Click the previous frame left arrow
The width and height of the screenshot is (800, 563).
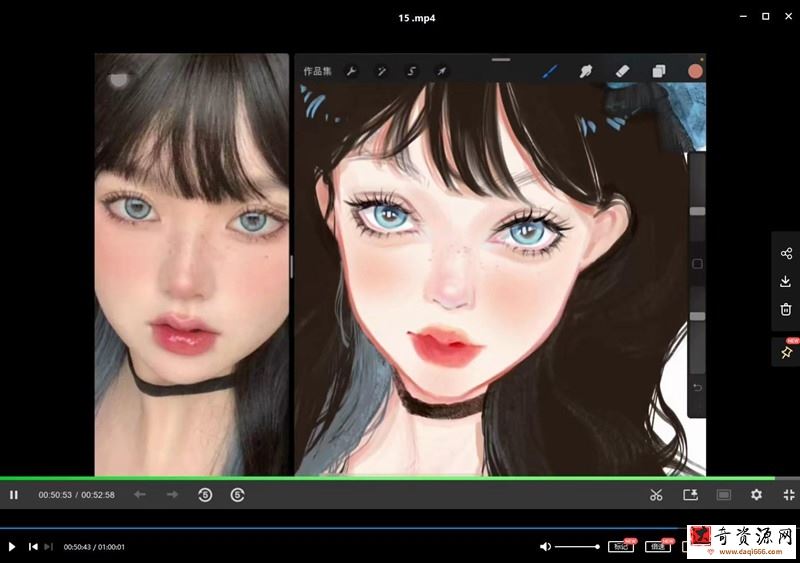[140, 494]
